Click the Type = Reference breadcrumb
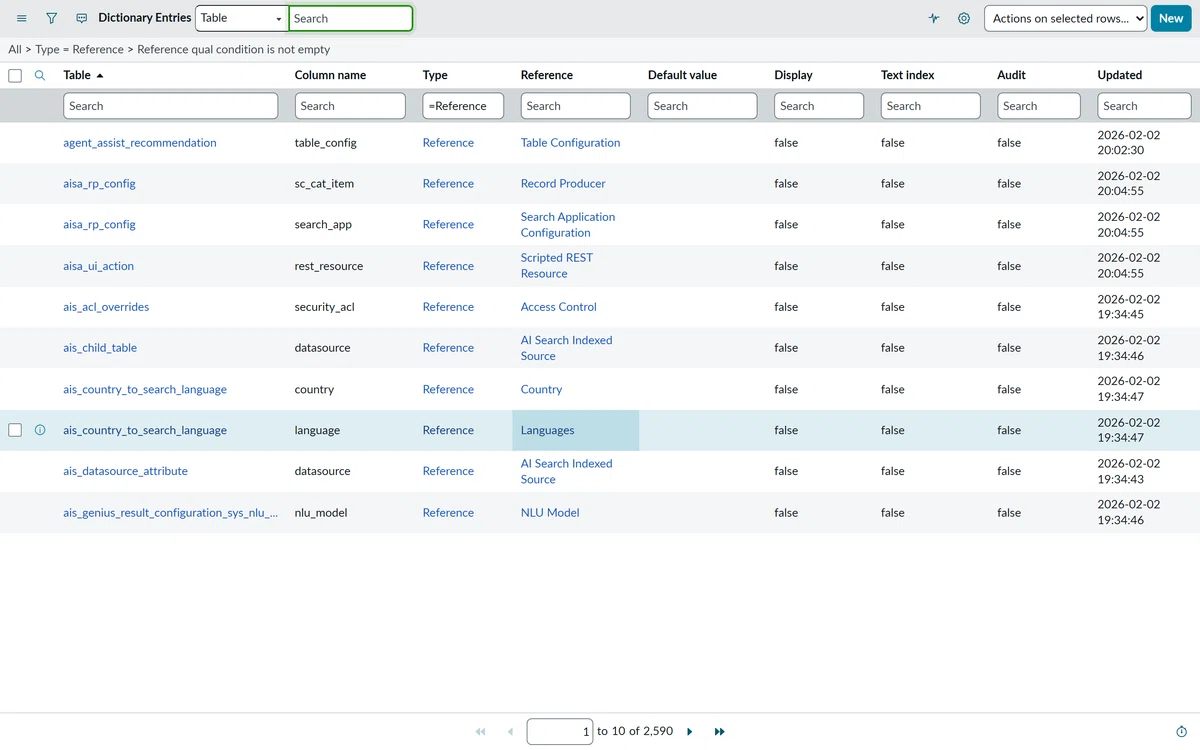This screenshot has height=750, width=1200. pos(80,49)
